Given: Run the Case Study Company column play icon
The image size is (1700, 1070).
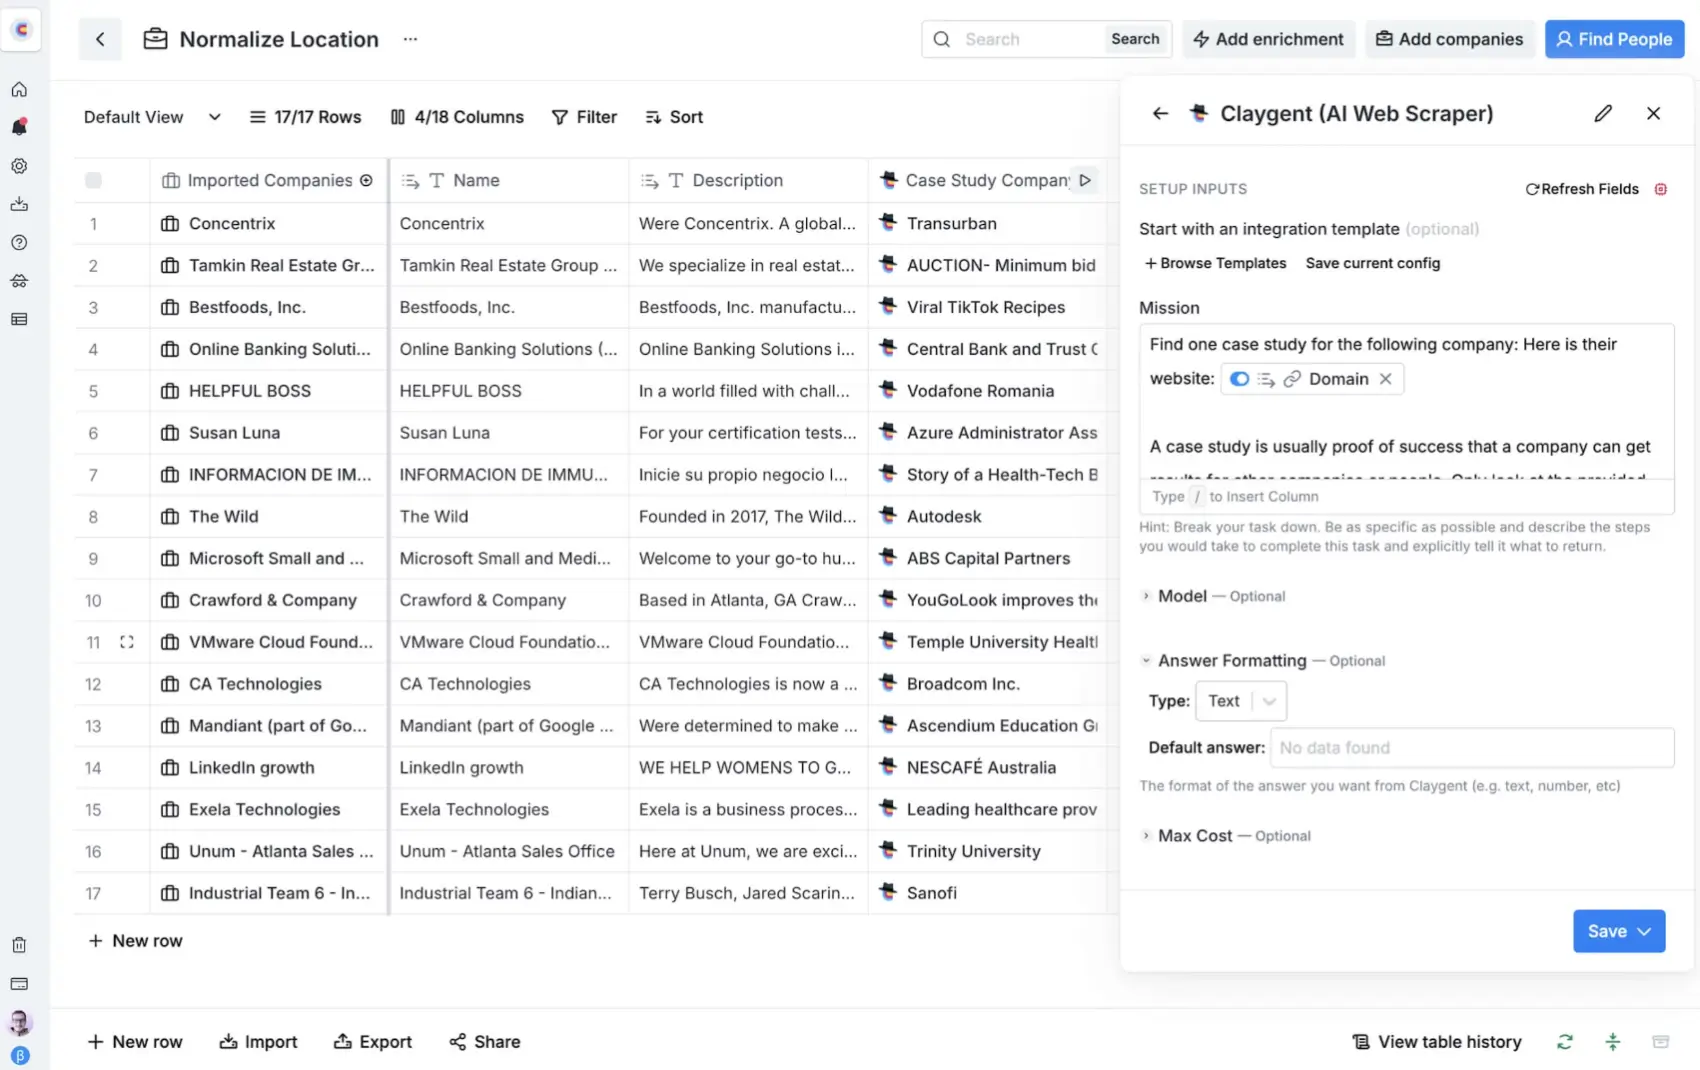Looking at the screenshot, I should [1085, 180].
